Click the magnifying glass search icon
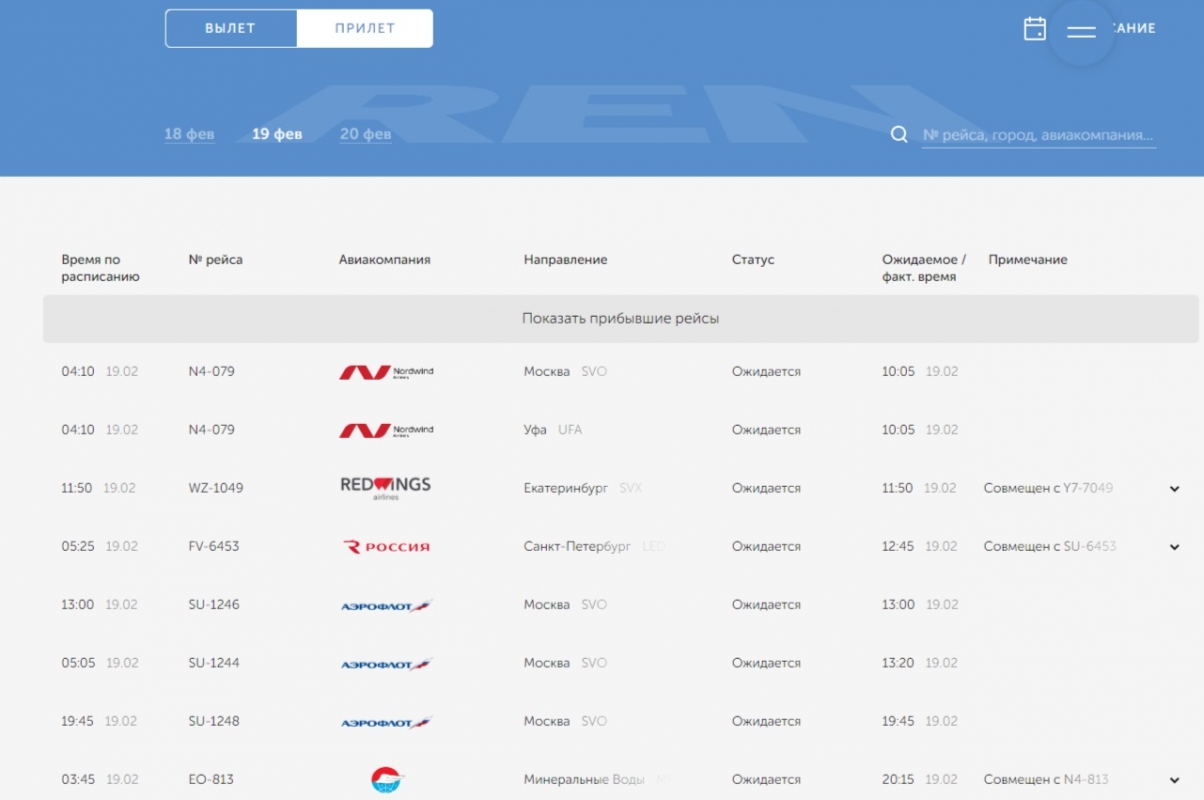Screen dimensions: 1204x800 pos(899,135)
